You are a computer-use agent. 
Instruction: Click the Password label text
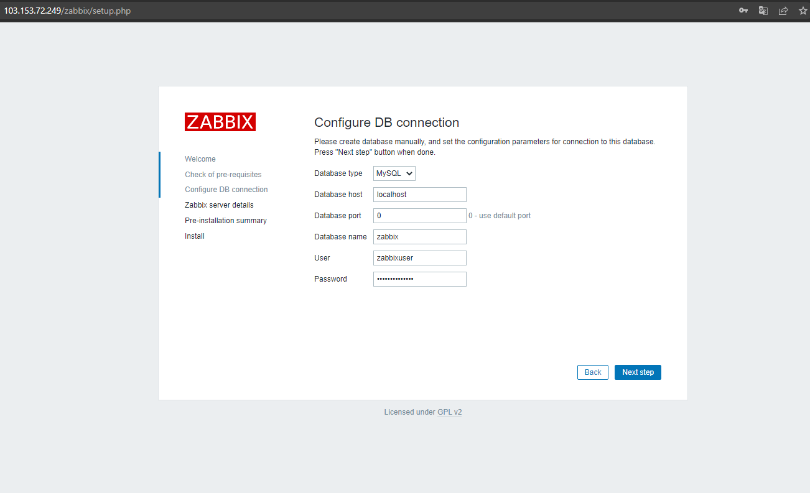tap(331, 279)
